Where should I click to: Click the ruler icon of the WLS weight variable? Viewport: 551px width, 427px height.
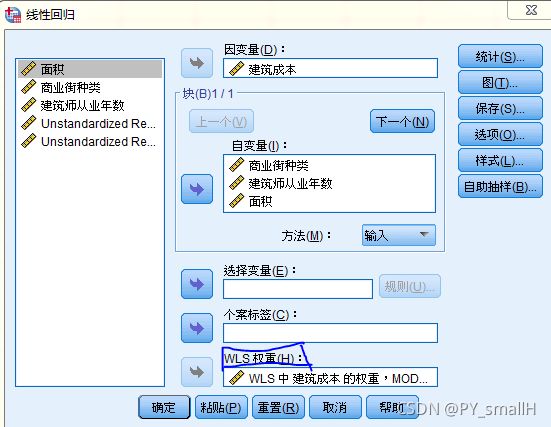(x=236, y=377)
